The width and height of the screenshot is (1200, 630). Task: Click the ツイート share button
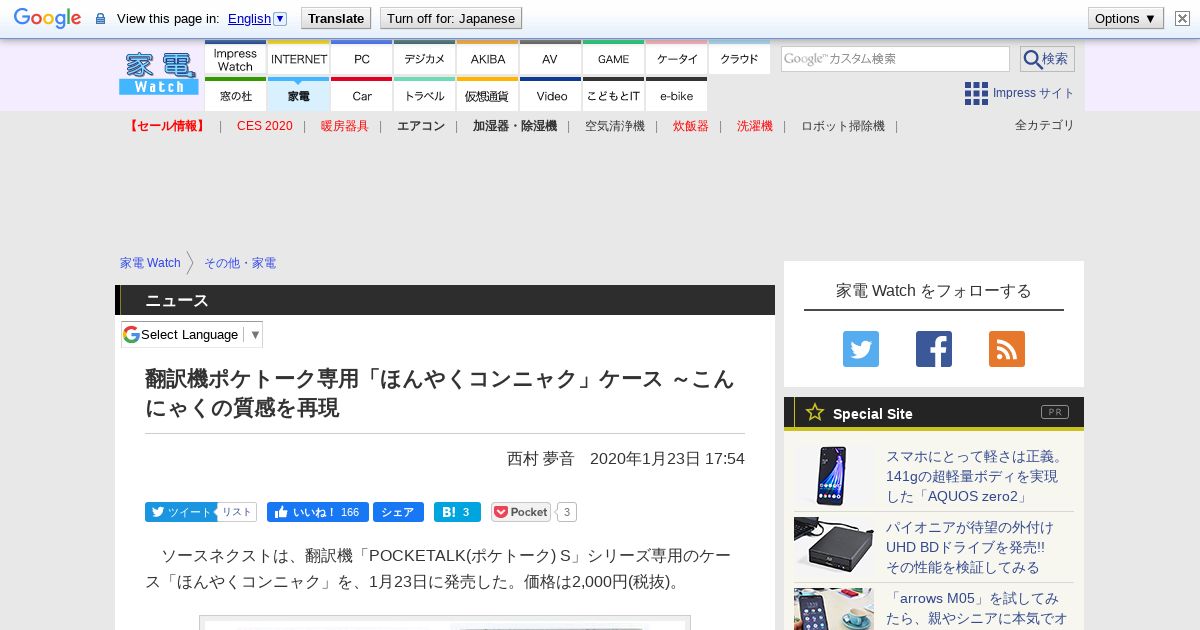tap(180, 512)
